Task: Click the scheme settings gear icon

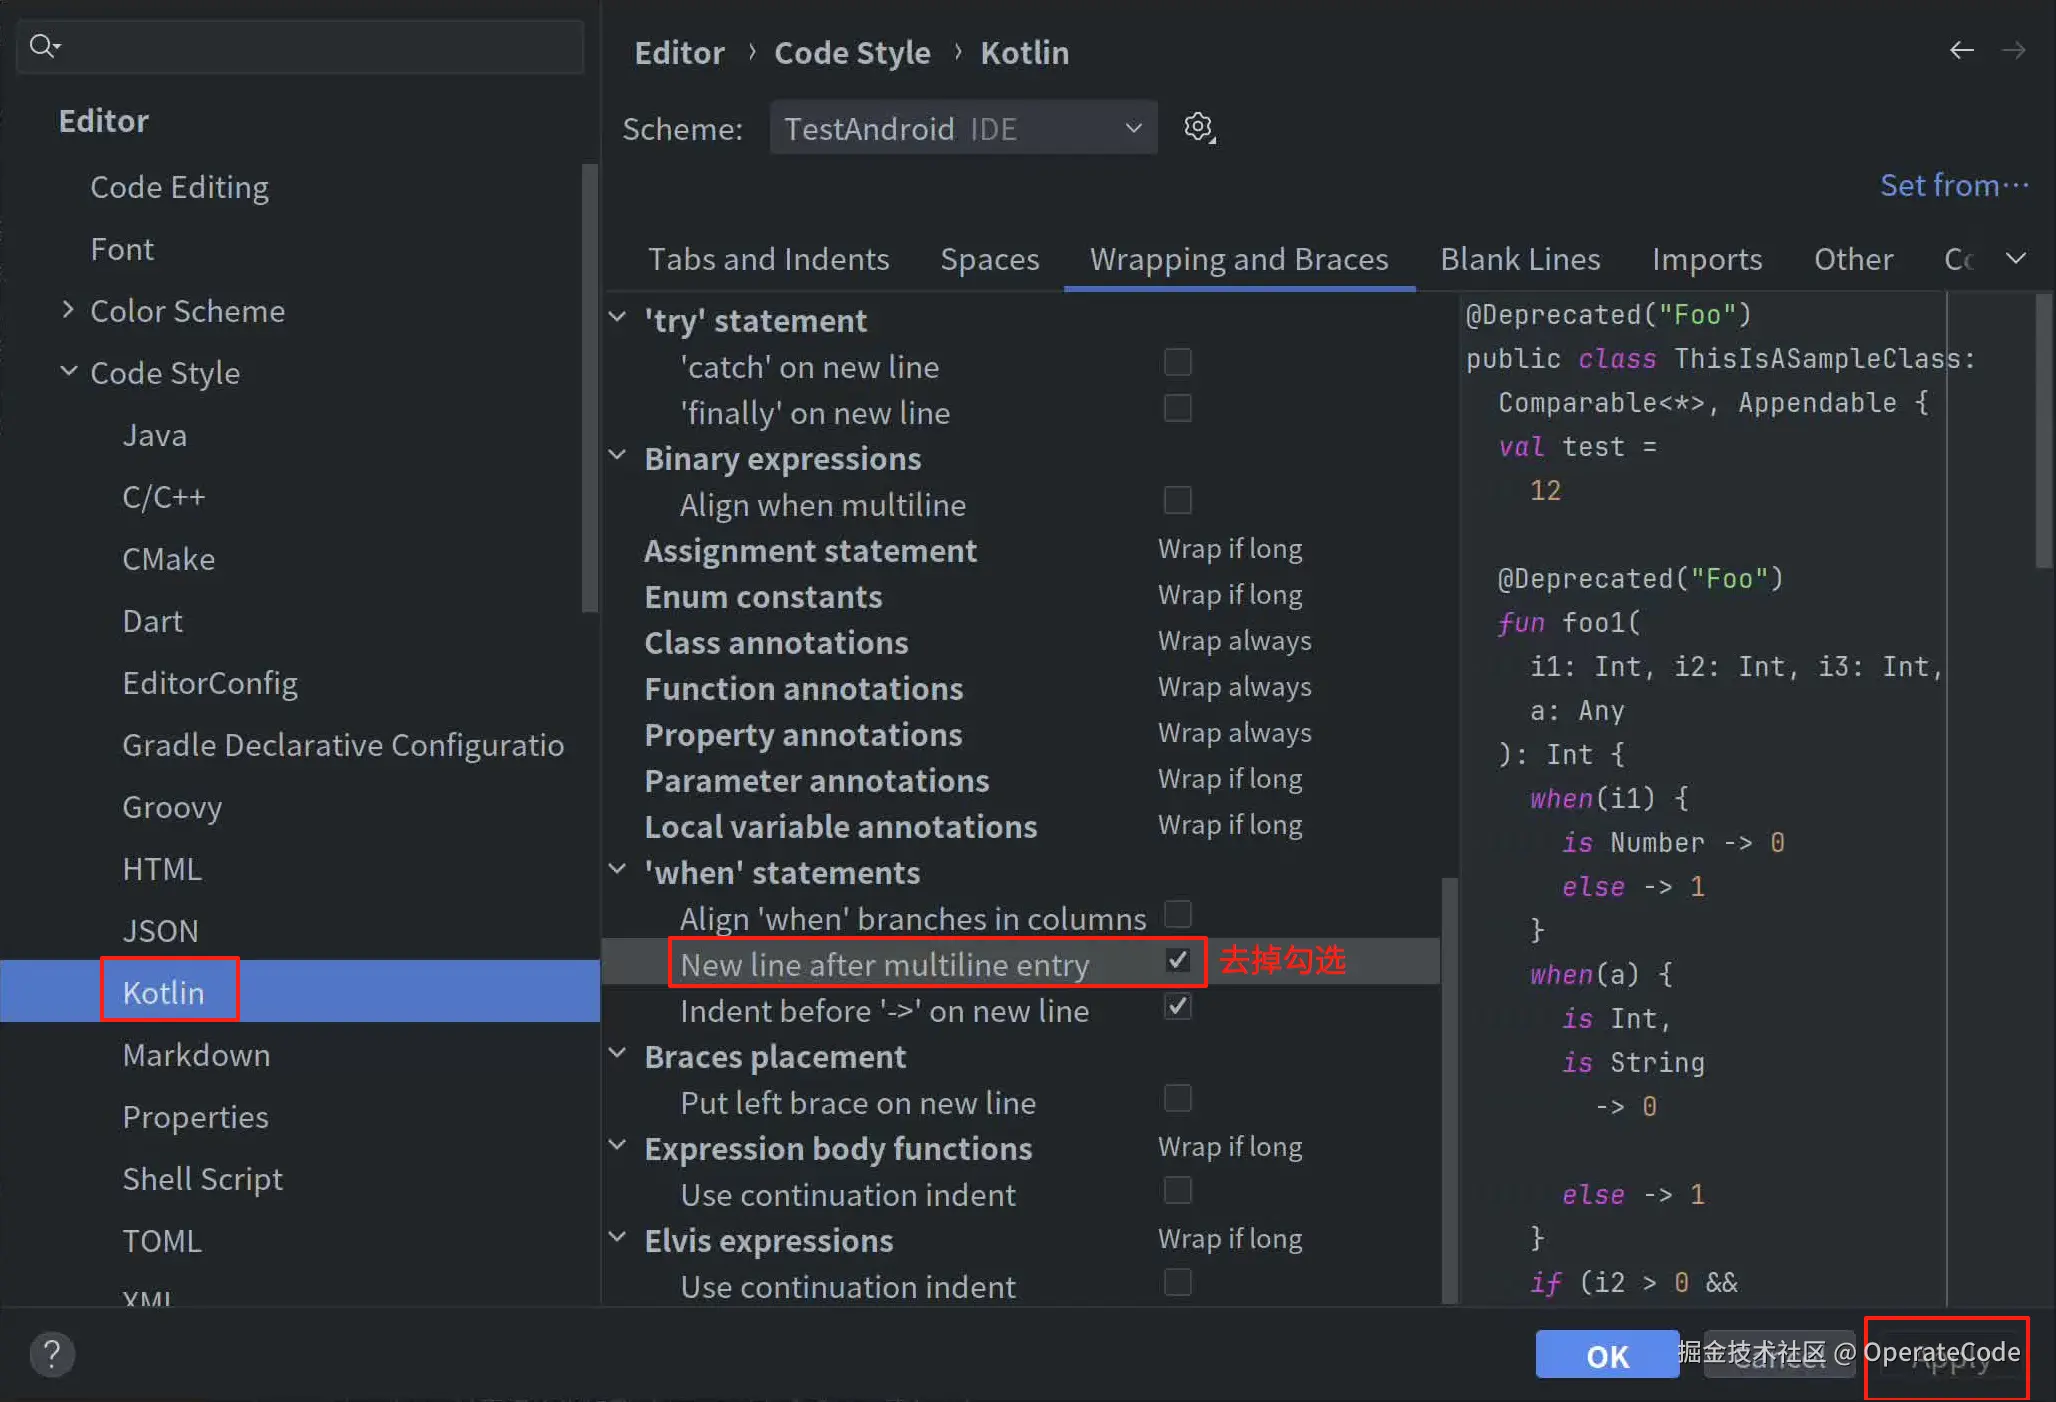Action: coord(1198,127)
